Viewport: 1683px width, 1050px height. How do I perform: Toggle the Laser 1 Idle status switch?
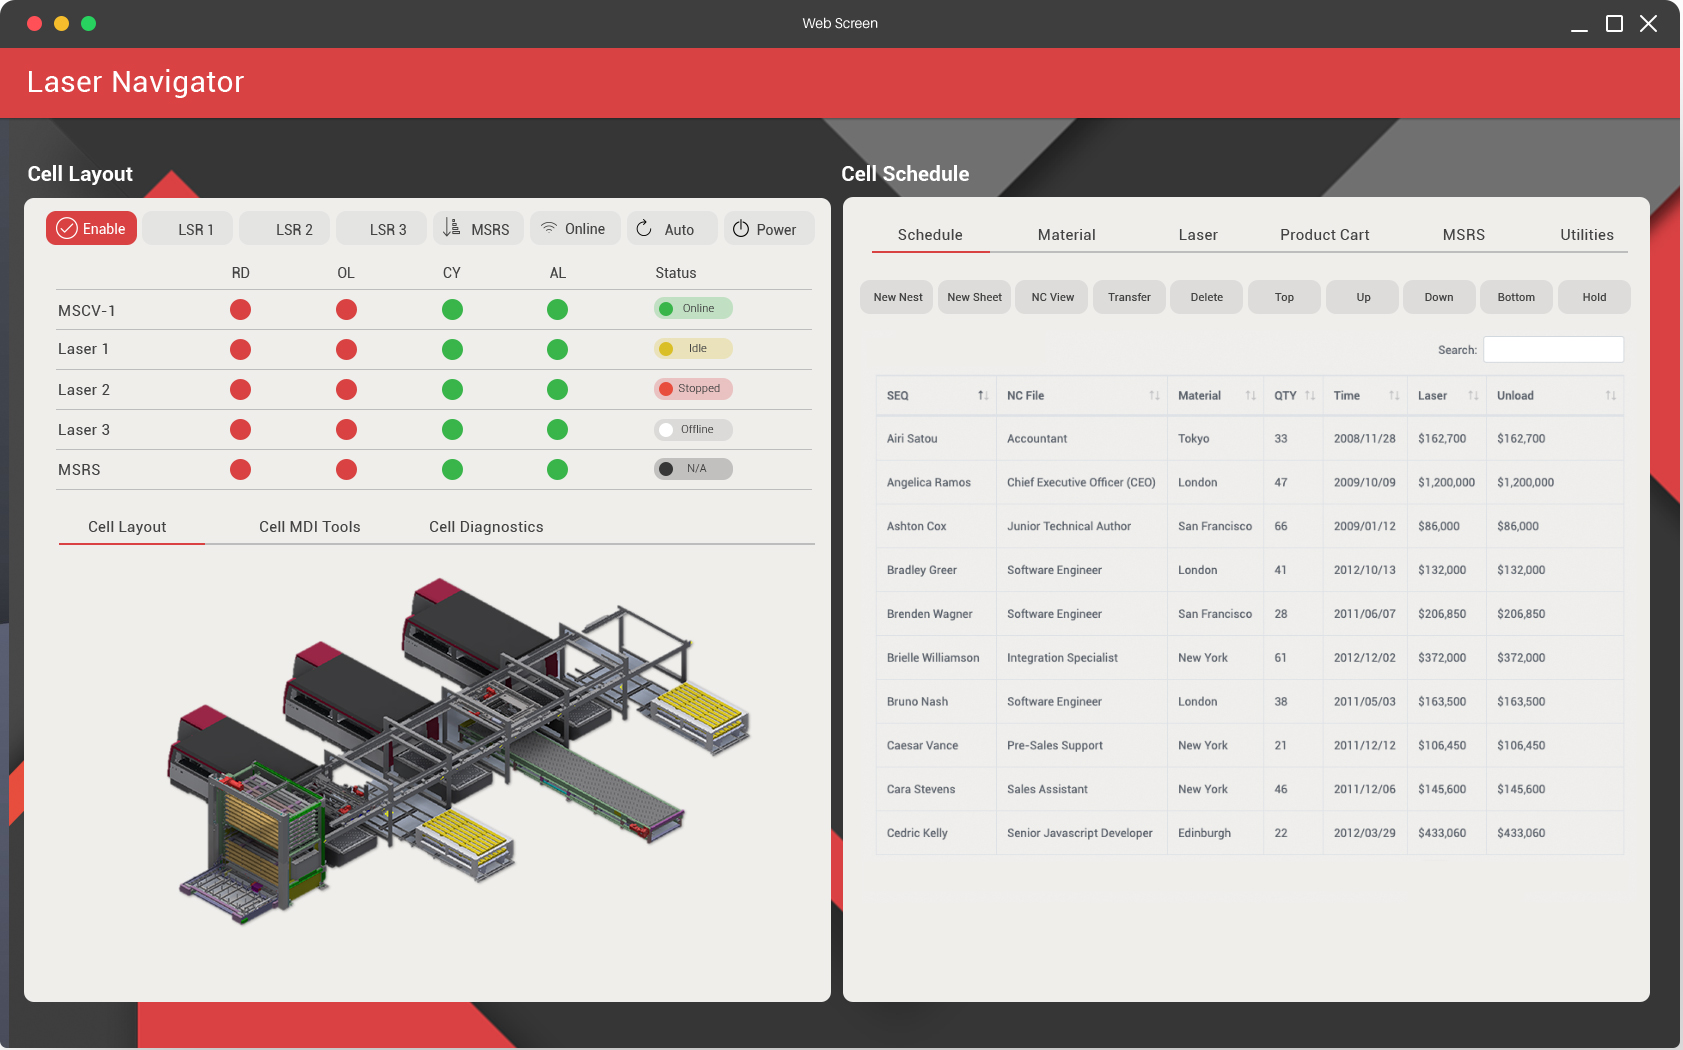pos(693,349)
